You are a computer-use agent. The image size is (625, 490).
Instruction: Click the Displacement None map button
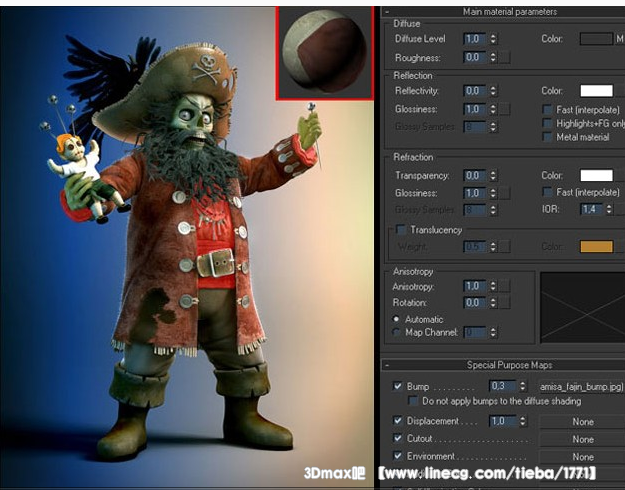pyautogui.click(x=582, y=422)
